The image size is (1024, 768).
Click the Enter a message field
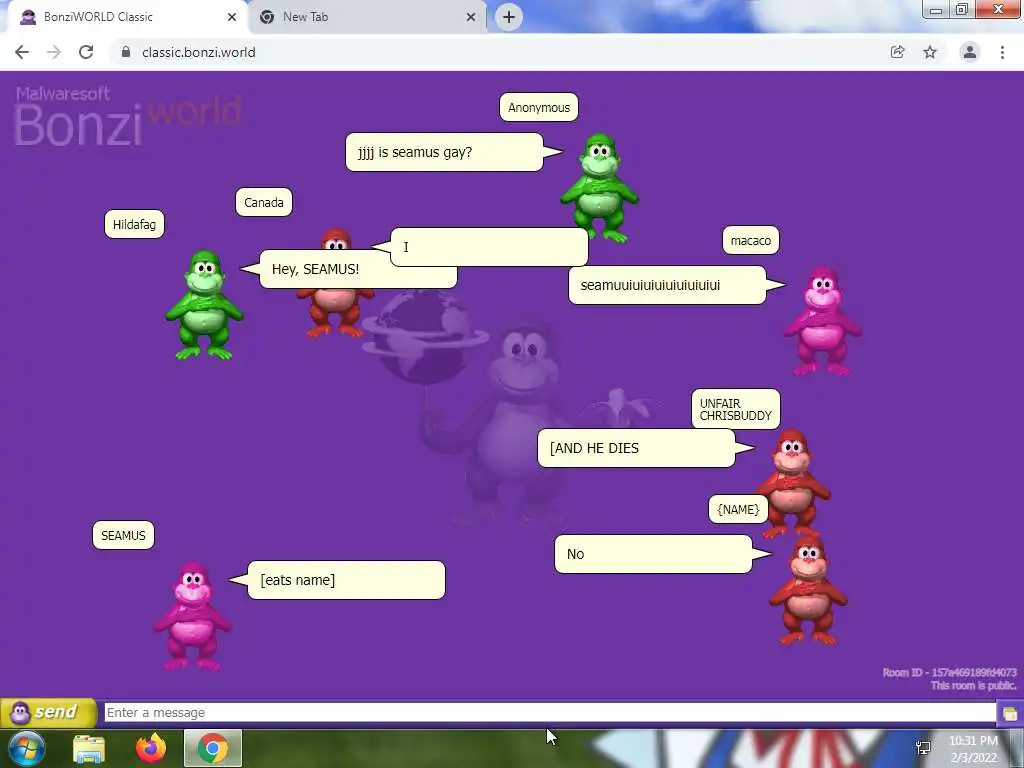[x=550, y=712]
